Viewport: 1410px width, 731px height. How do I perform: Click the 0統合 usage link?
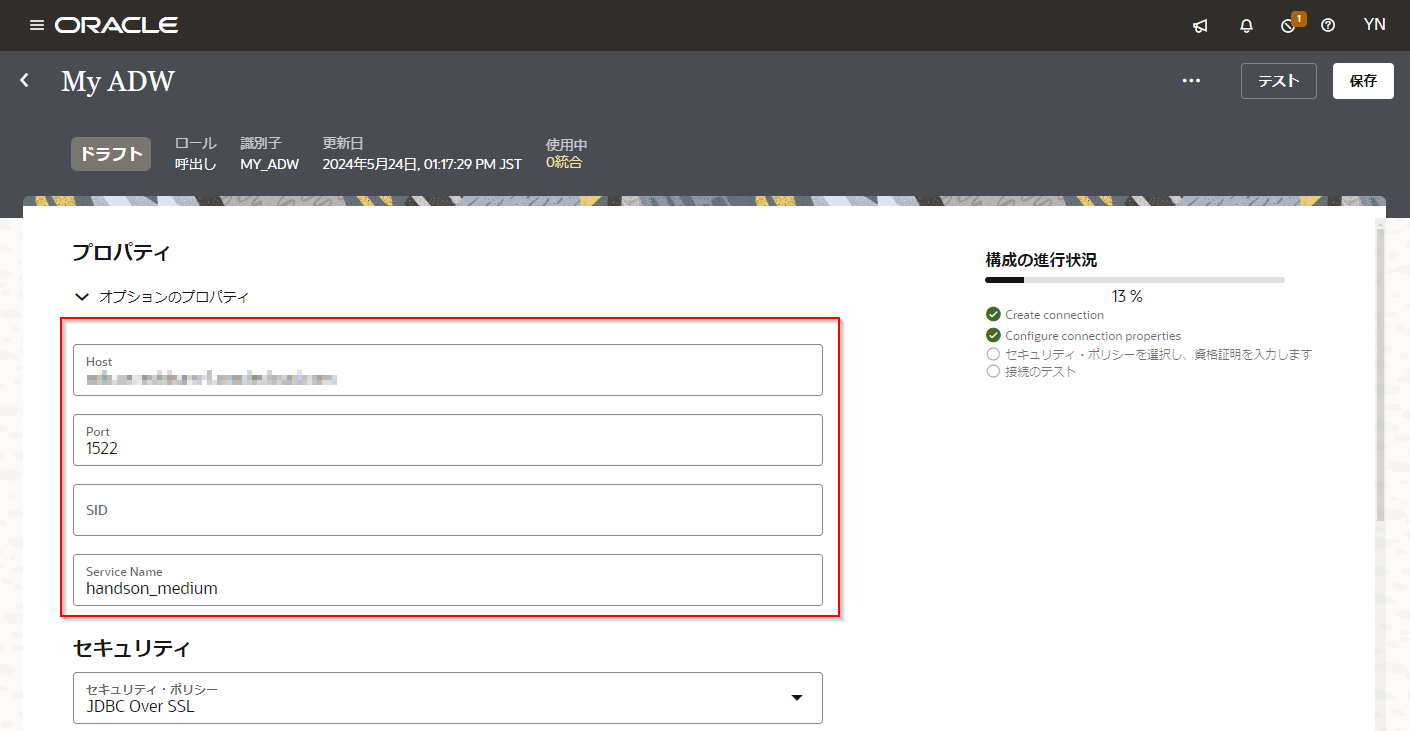coord(564,162)
